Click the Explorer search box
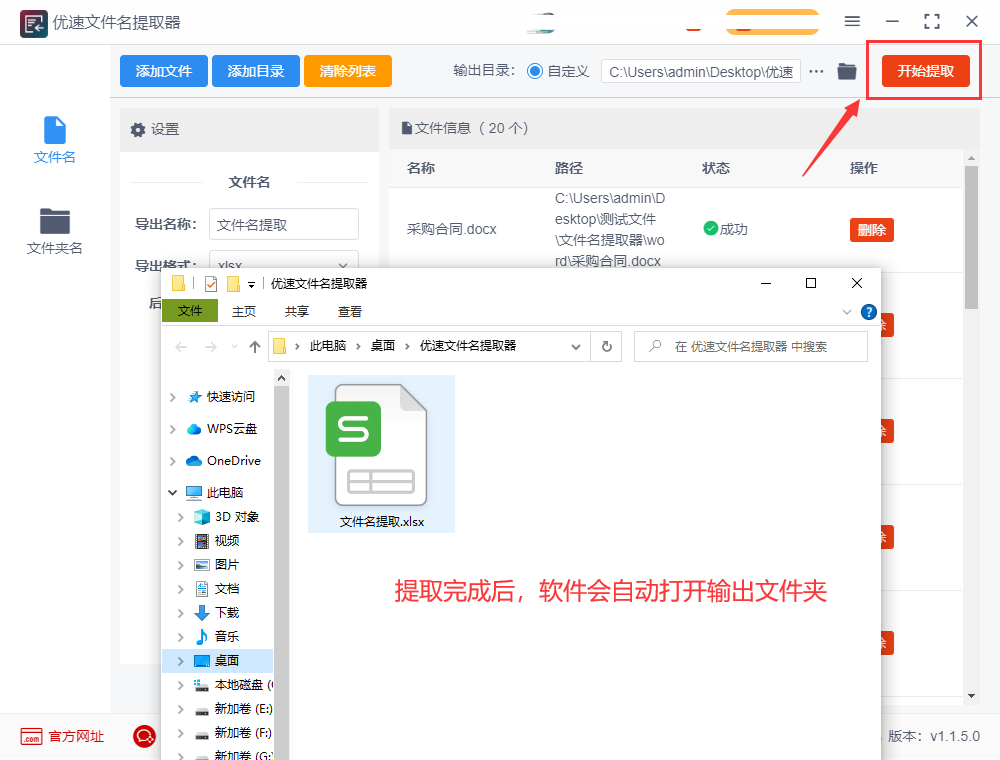This screenshot has height=760, width=1000. (x=751, y=346)
